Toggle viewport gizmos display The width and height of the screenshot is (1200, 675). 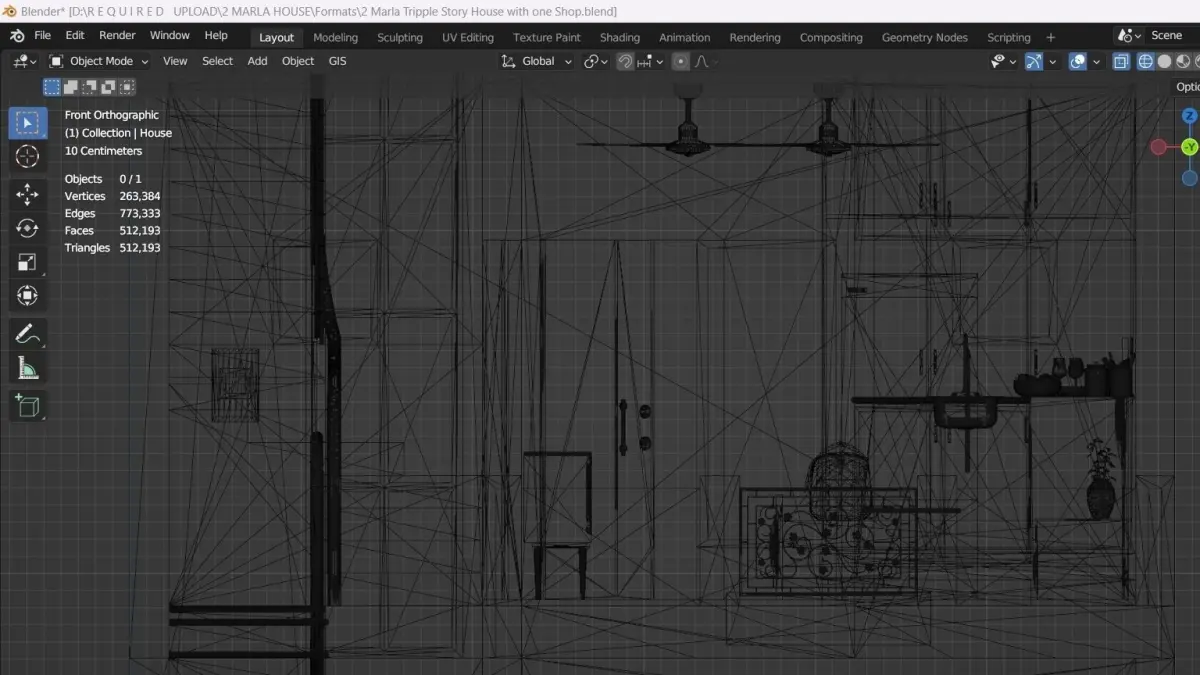coord(1035,61)
